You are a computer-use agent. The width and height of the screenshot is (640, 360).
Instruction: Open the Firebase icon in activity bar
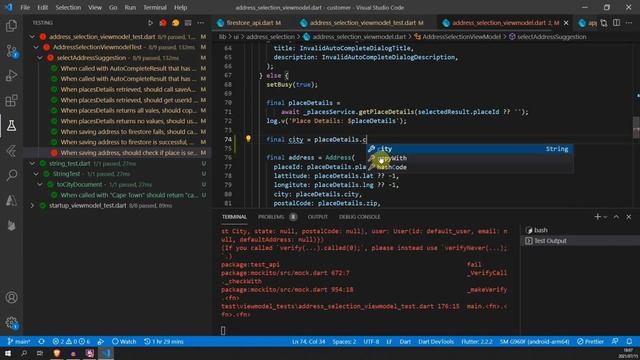11,225
